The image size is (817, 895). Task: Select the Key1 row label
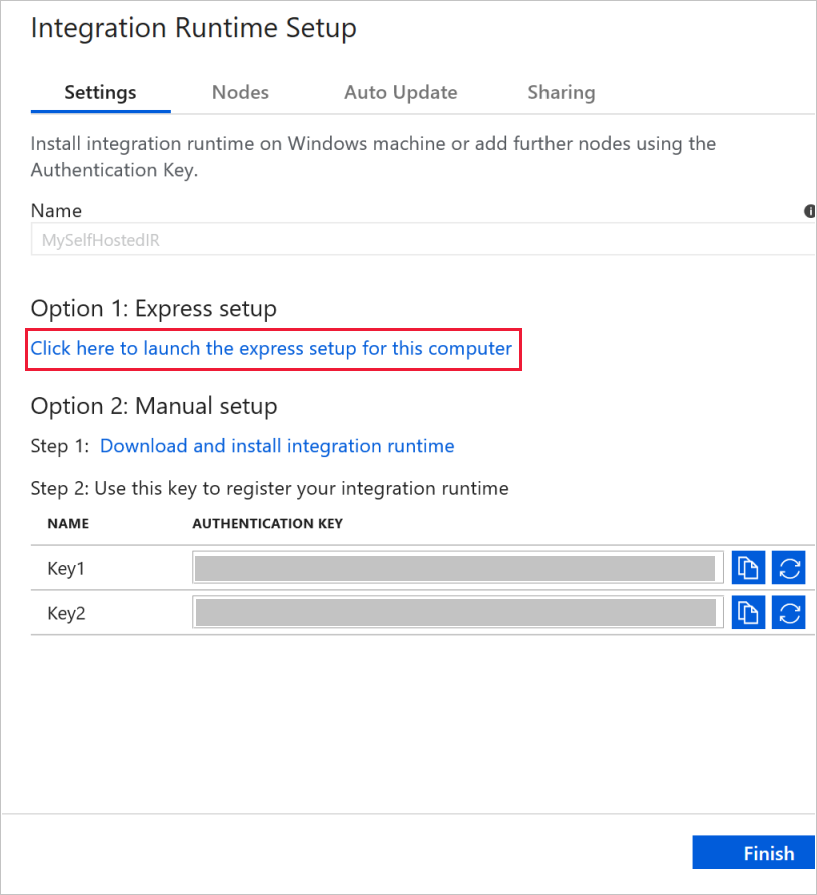click(x=65, y=567)
